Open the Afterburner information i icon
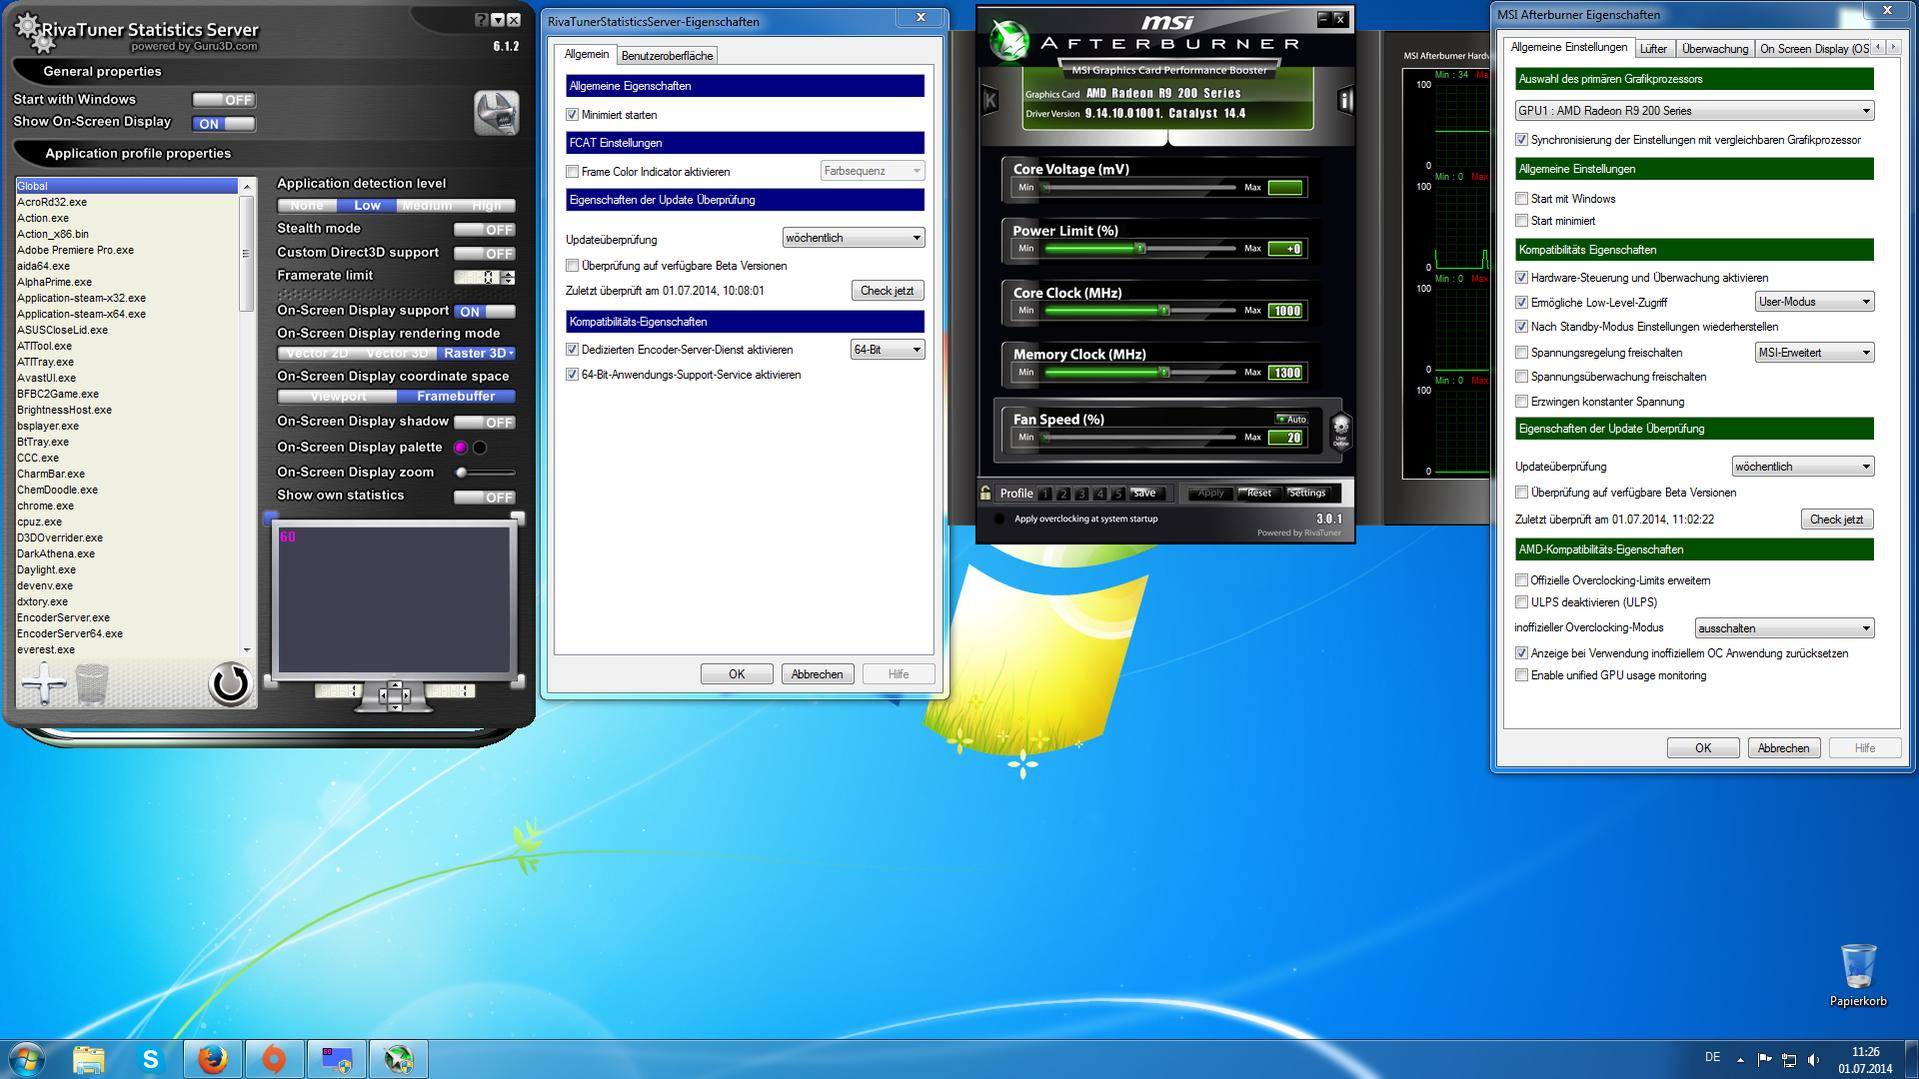1919x1079 pixels. pos(1345,100)
